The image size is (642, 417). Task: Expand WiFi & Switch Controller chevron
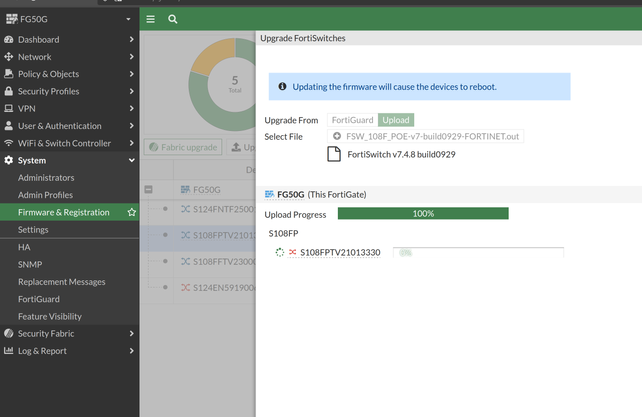(131, 143)
